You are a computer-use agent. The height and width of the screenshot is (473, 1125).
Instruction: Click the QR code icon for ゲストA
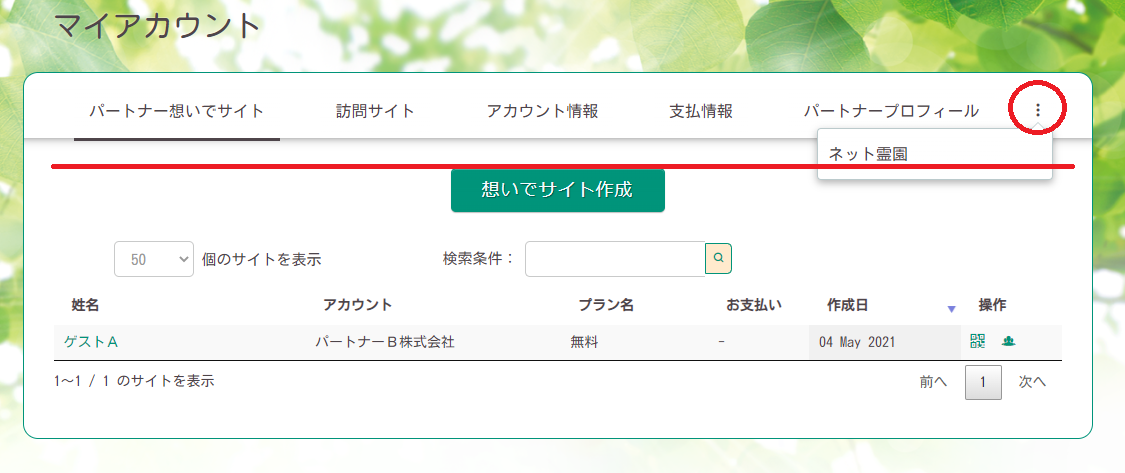point(977,341)
